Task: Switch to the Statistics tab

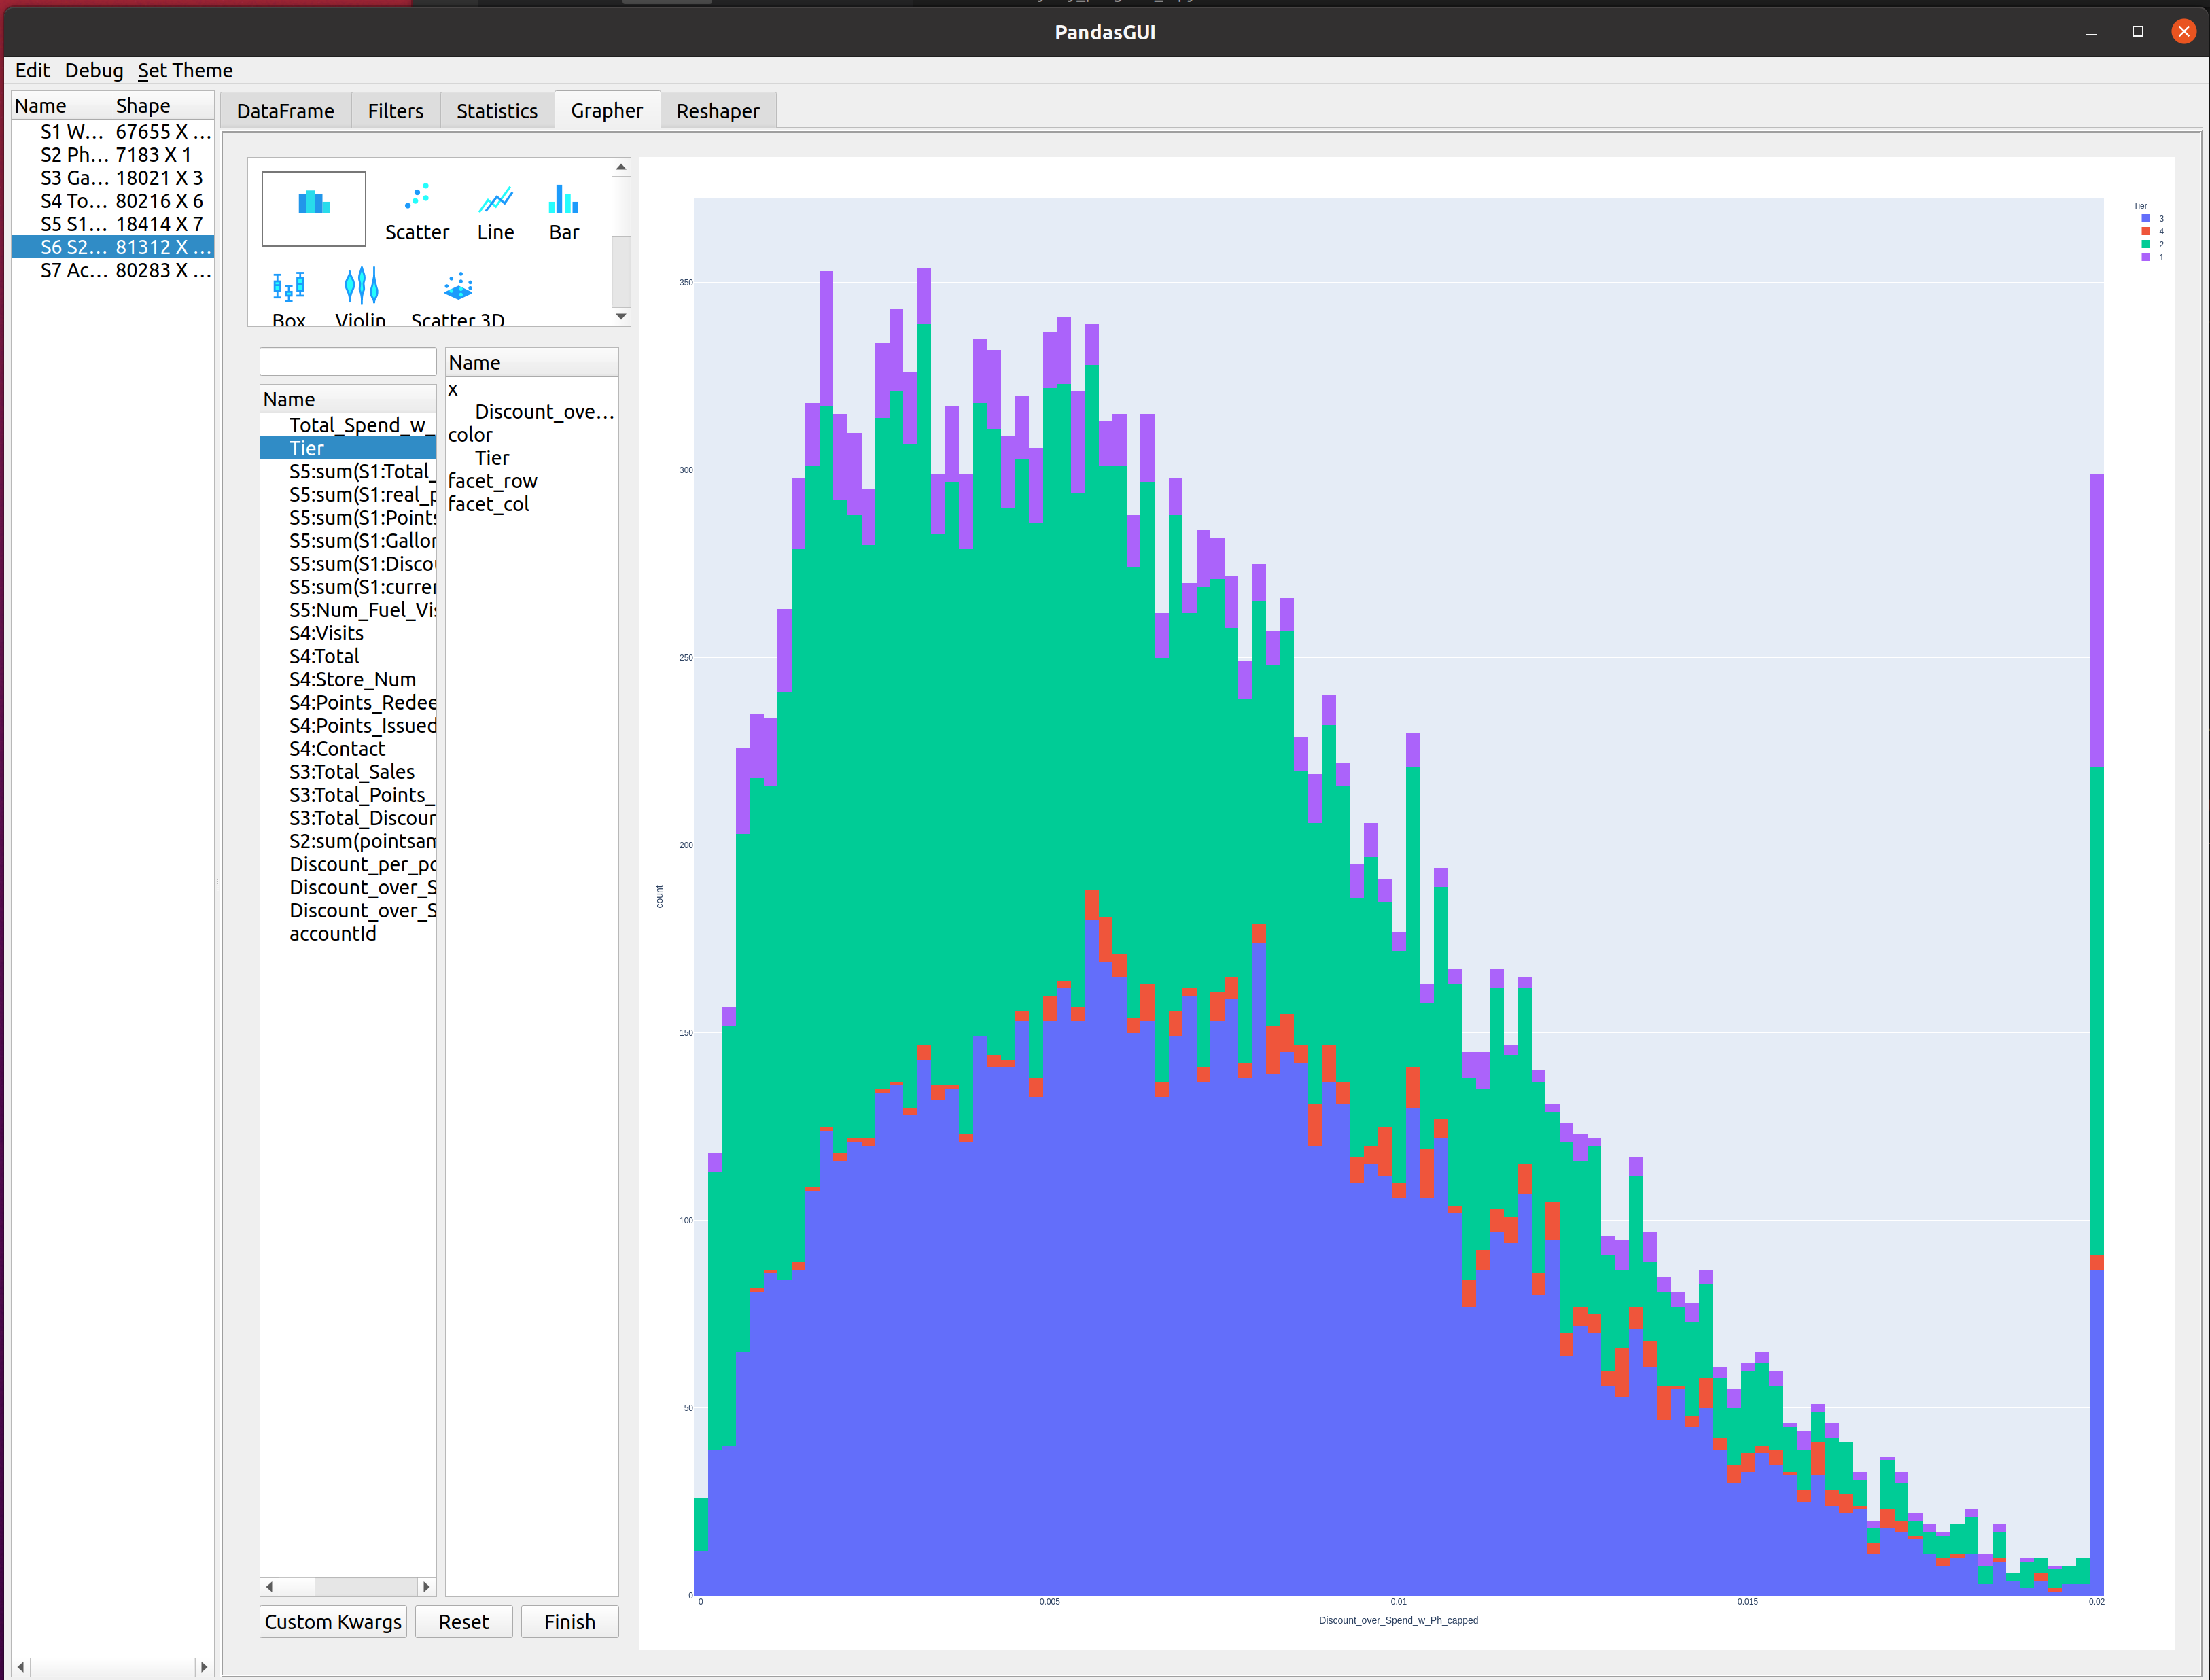Action: (x=497, y=110)
